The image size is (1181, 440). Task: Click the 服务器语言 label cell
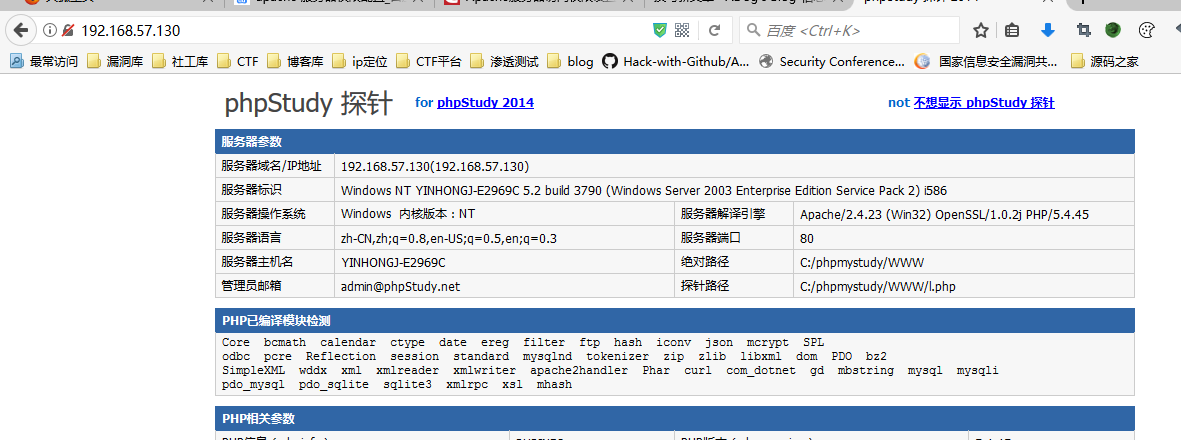274,238
